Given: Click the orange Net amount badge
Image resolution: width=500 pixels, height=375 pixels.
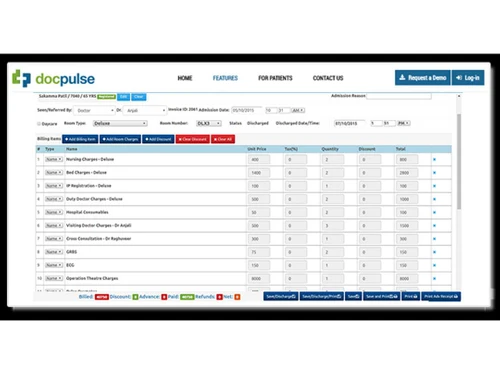Looking at the screenshot, I should coord(237,297).
